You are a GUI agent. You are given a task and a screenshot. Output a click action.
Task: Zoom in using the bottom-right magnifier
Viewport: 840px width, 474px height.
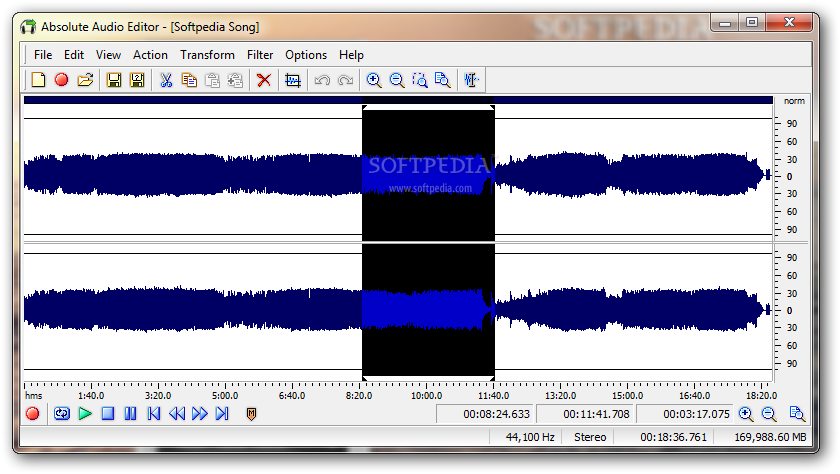[746, 413]
